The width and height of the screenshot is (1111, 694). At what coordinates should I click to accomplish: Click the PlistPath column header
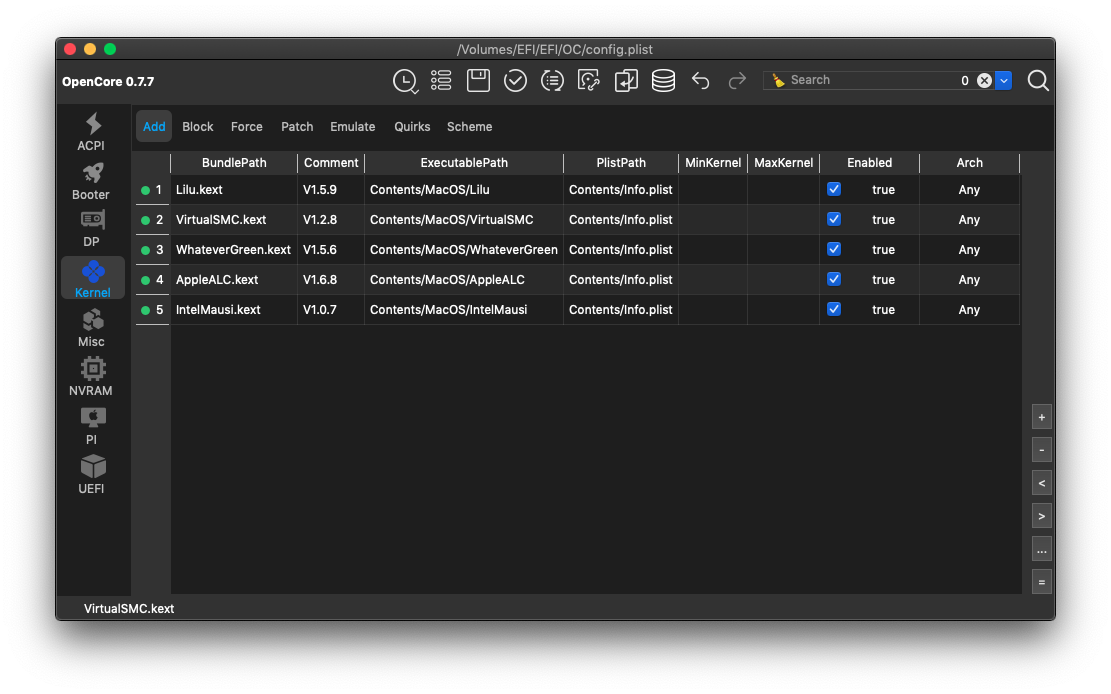tap(621, 163)
